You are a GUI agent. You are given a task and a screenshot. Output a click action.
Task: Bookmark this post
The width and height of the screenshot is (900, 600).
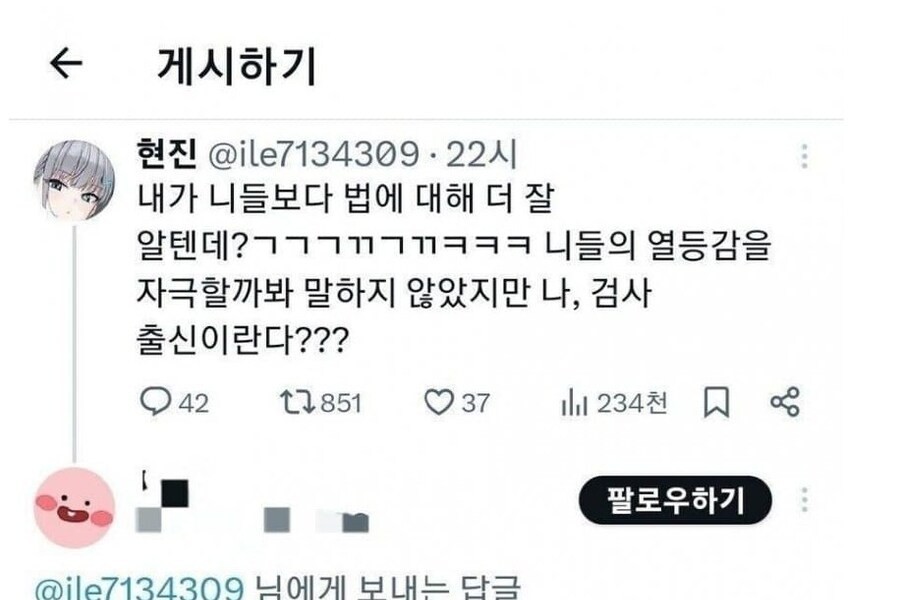[716, 402]
